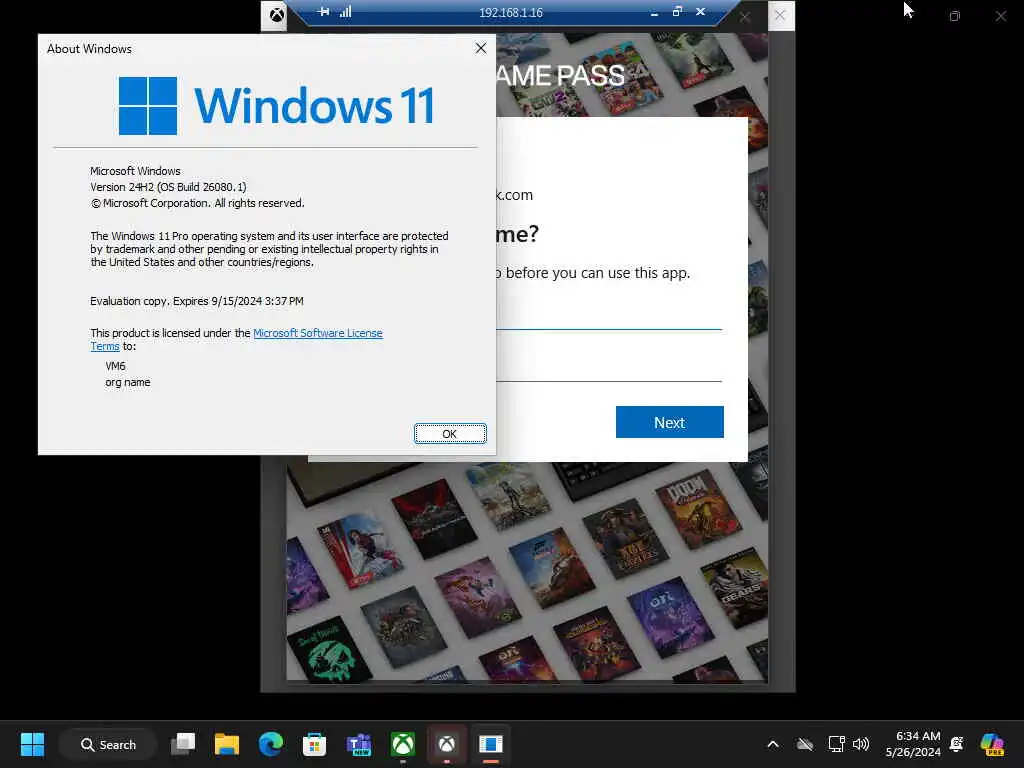Image resolution: width=1024 pixels, height=768 pixels.
Task: Click the Sea of Thieves skull cover
Action: pos(331,650)
